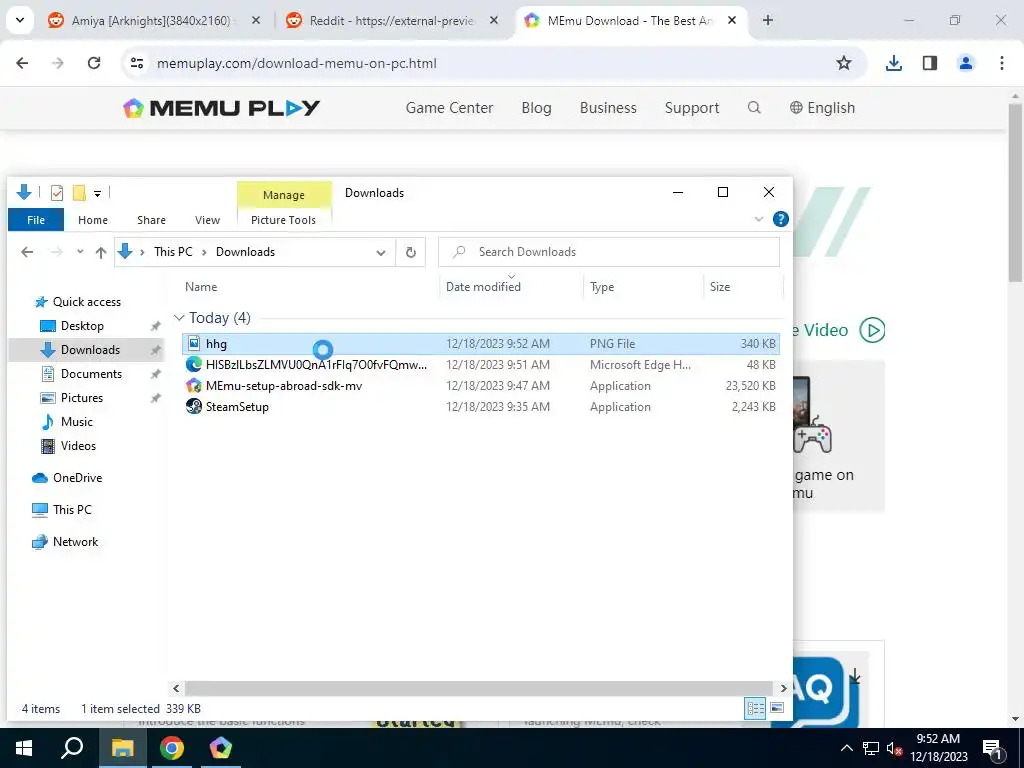Click the Windows Start button
The height and width of the screenshot is (768, 1024).
24,748
